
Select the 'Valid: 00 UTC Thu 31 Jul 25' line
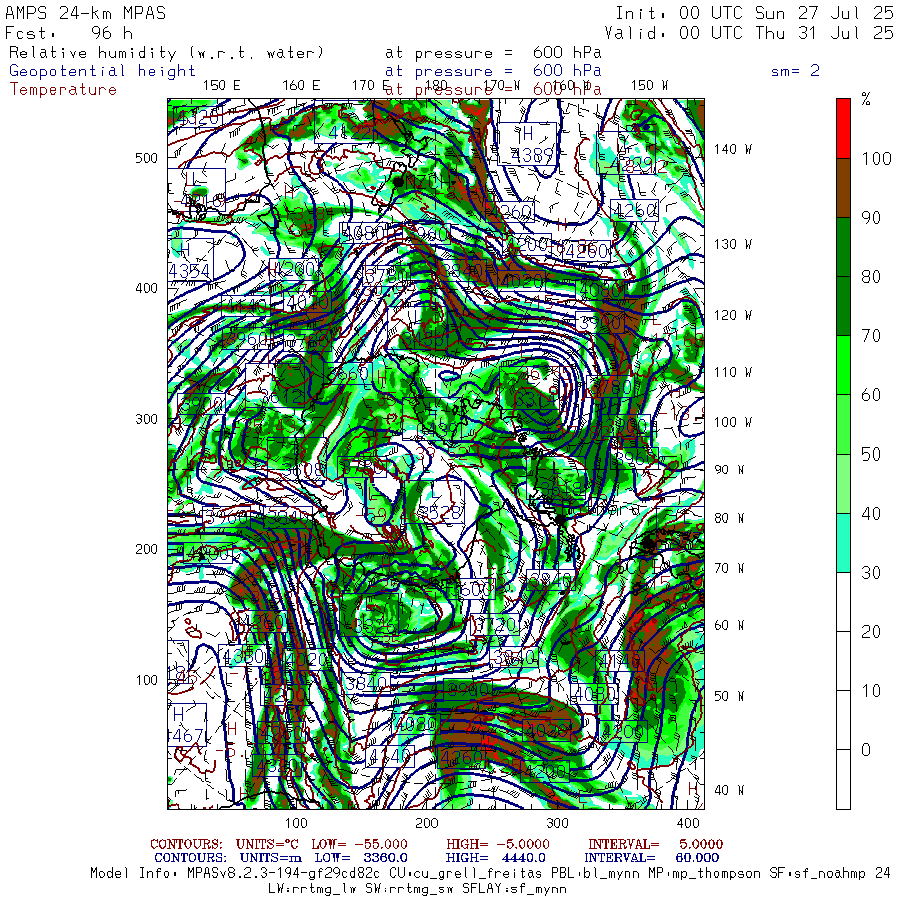748,33
